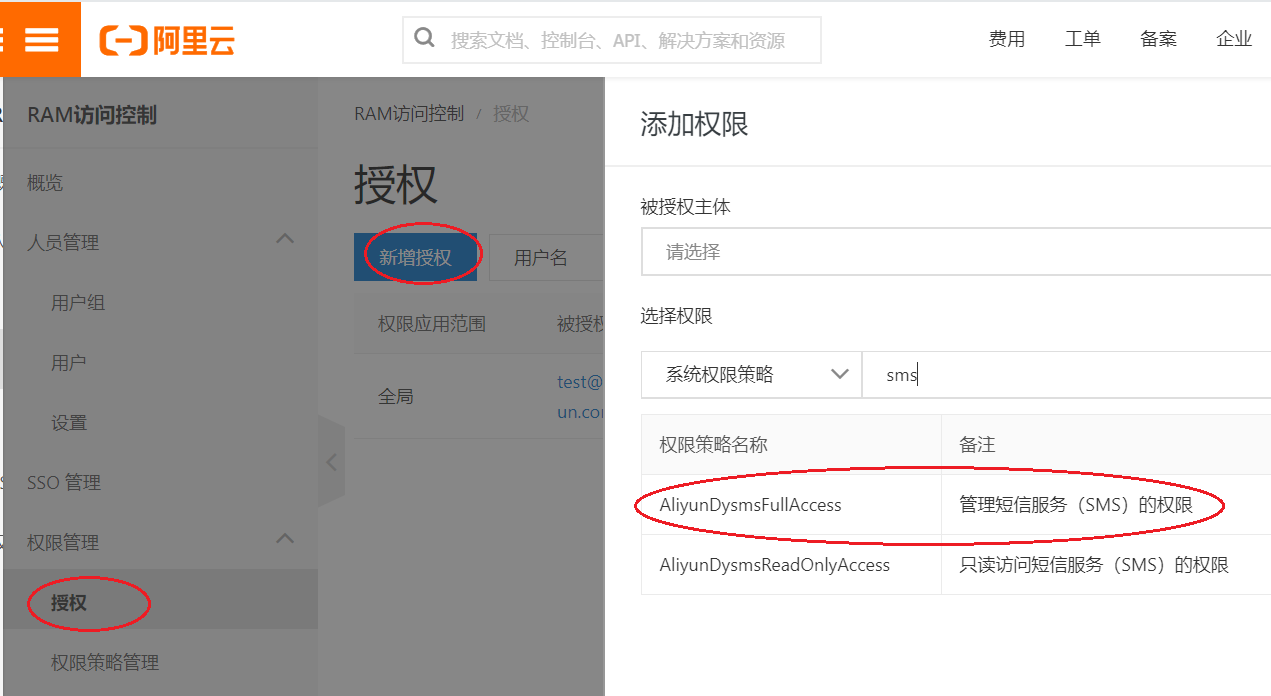Click the 管理短信服务（SMS）的权限 description

tap(1076, 505)
